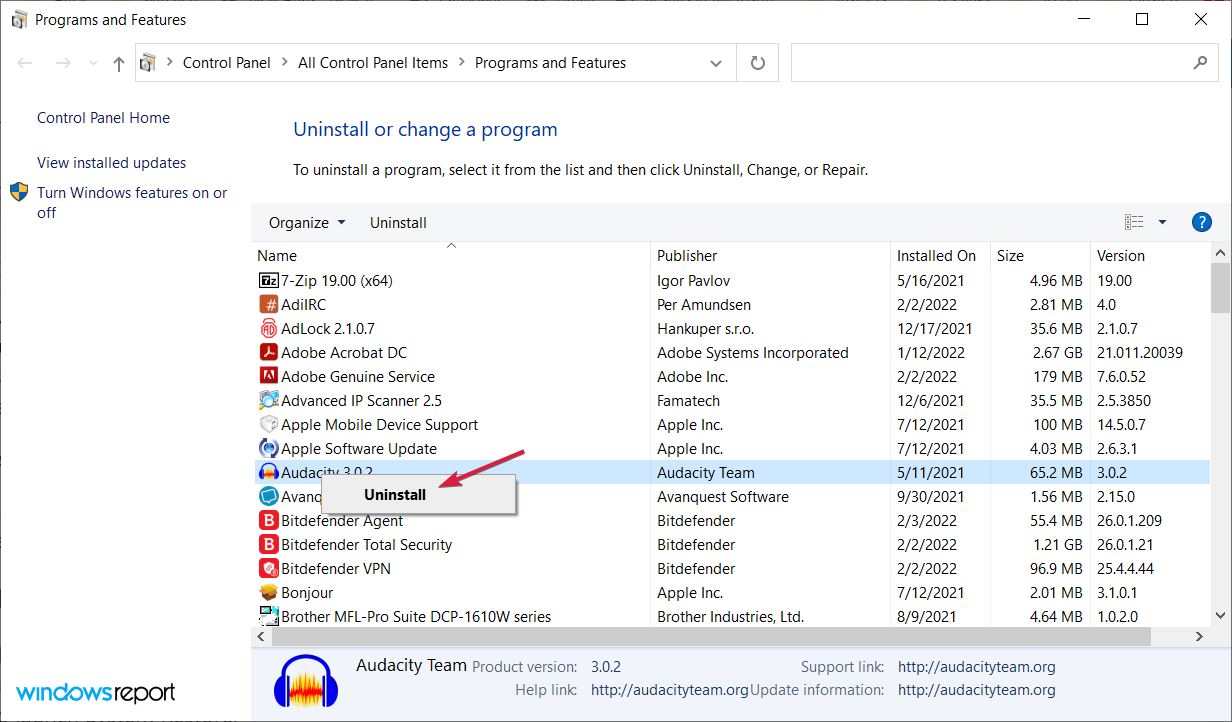Select Adobe Acrobat DC row name
Image resolution: width=1232 pixels, height=722 pixels.
tap(344, 353)
